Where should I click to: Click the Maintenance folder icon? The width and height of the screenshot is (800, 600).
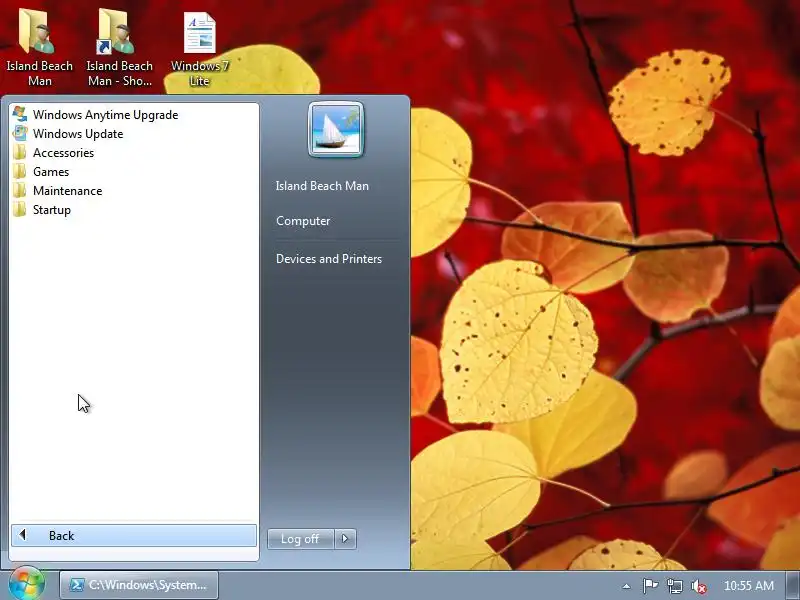click(20, 190)
